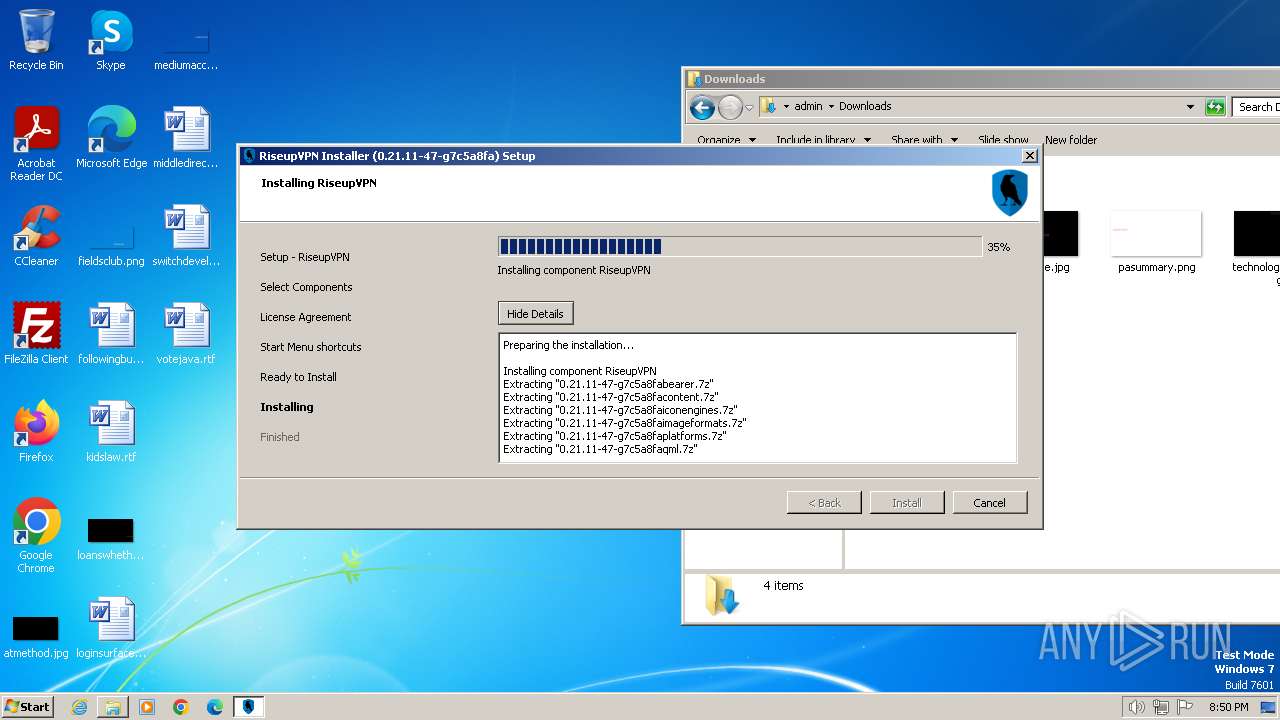Click the installation progress bar
Viewport: 1280px width, 720px height.
coord(740,247)
